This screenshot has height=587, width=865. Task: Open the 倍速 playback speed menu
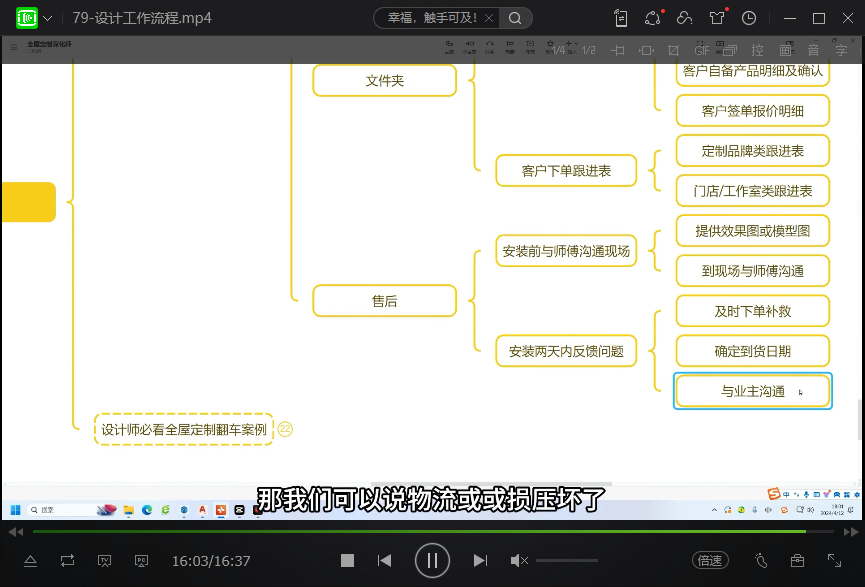point(710,561)
